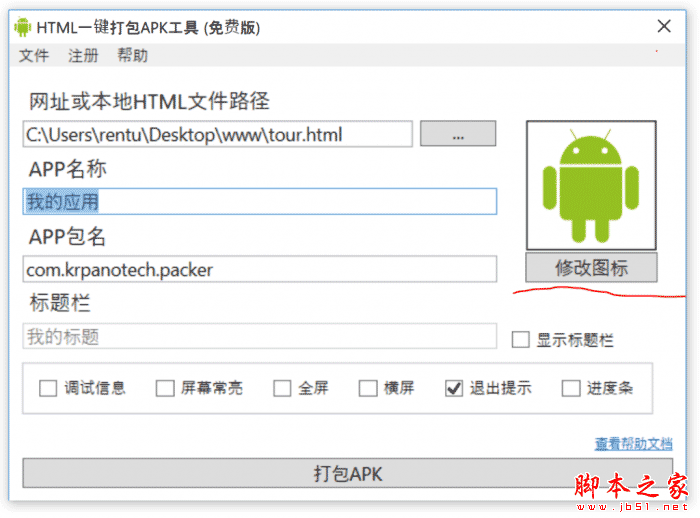Screen dimensions: 700x518
Task: Close the HTML packer window
Action: pyautogui.click(x=664, y=26)
